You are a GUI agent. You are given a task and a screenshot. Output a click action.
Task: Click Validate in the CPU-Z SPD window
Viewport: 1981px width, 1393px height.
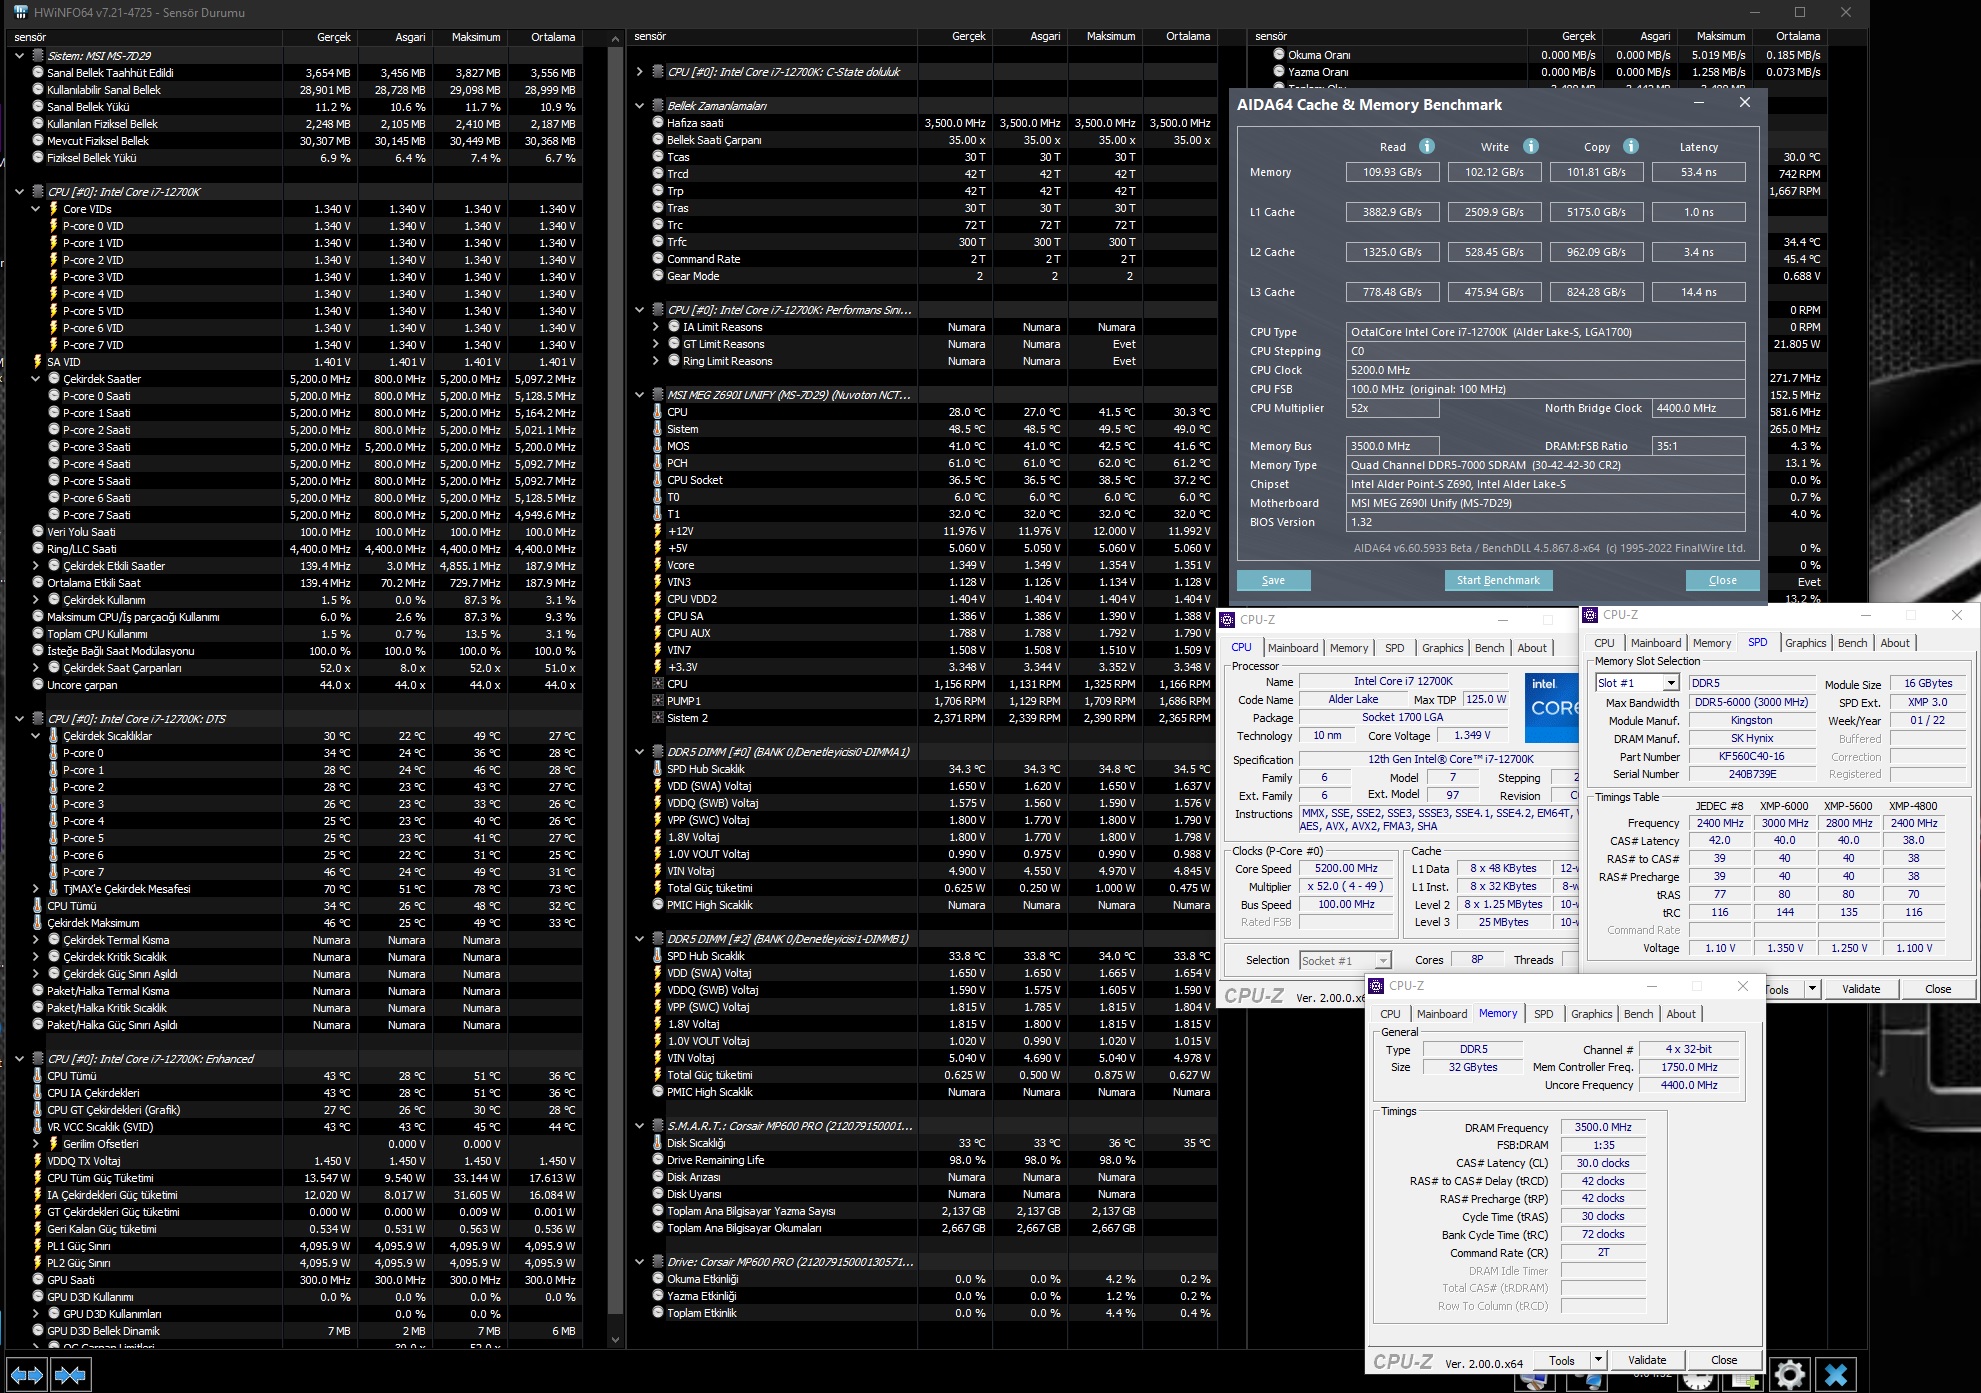click(x=1860, y=989)
